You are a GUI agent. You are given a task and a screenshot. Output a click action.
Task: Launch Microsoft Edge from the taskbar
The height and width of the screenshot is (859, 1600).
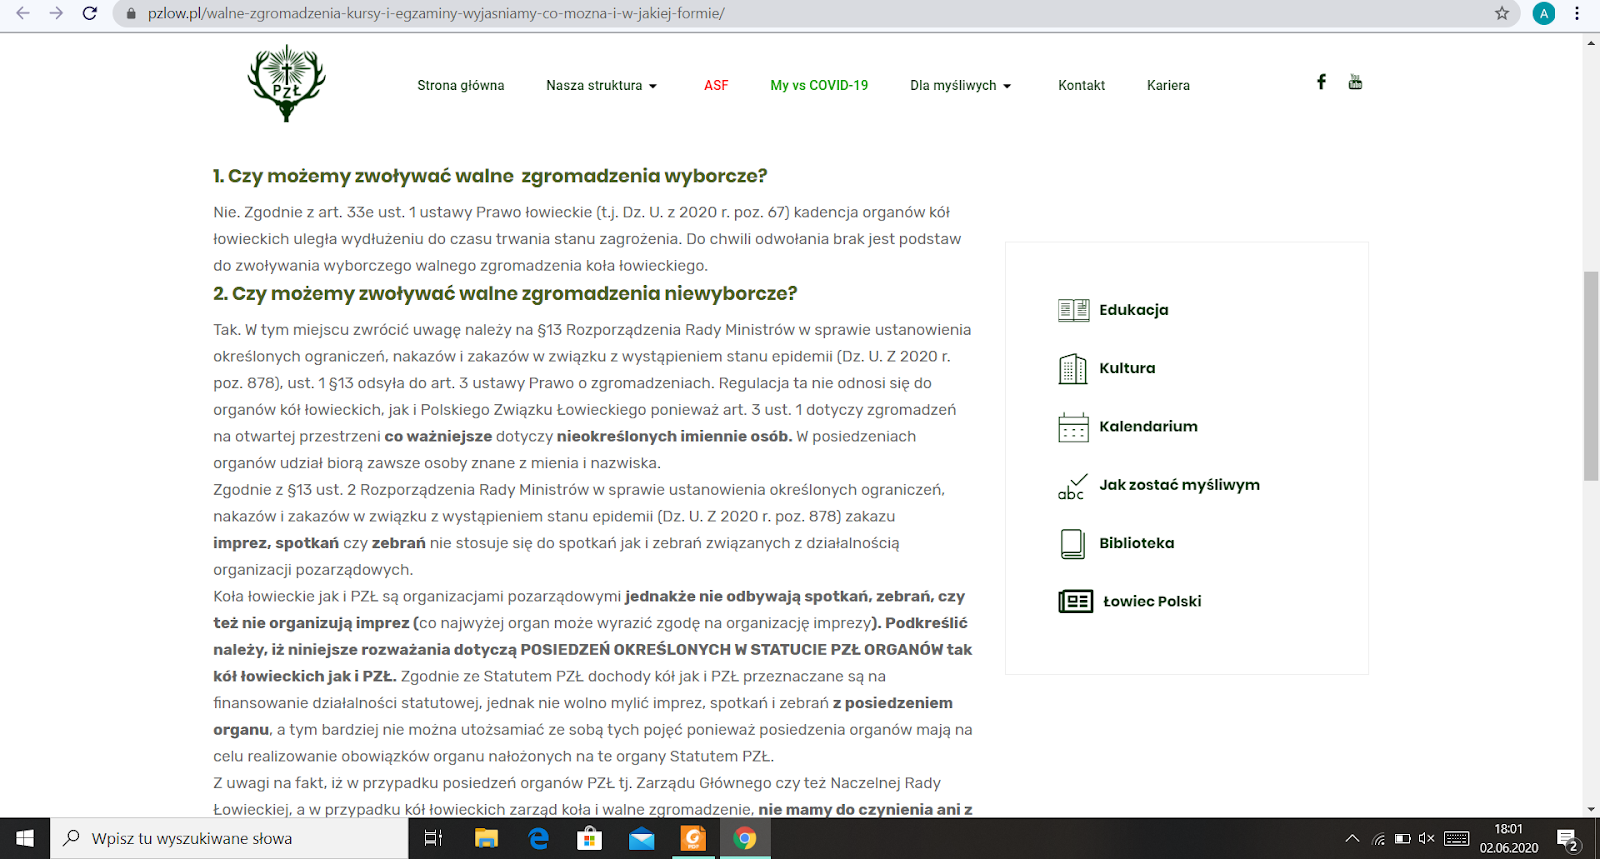(538, 838)
